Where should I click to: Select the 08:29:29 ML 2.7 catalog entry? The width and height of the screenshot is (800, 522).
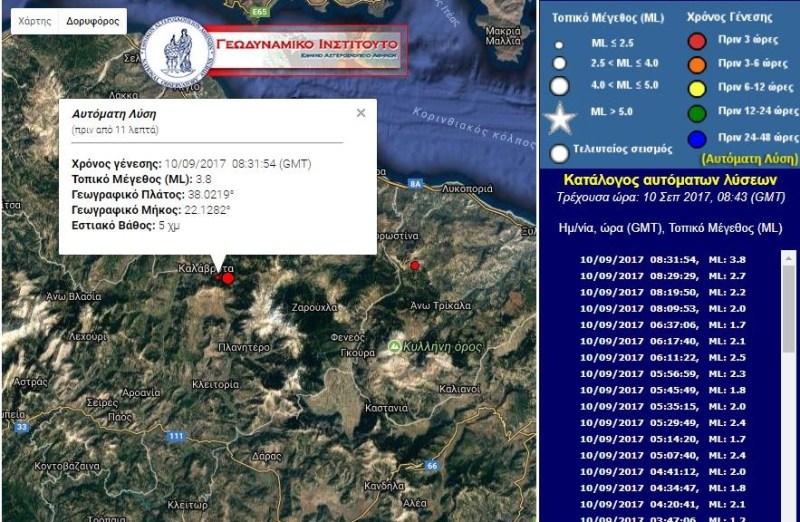[x=663, y=275]
